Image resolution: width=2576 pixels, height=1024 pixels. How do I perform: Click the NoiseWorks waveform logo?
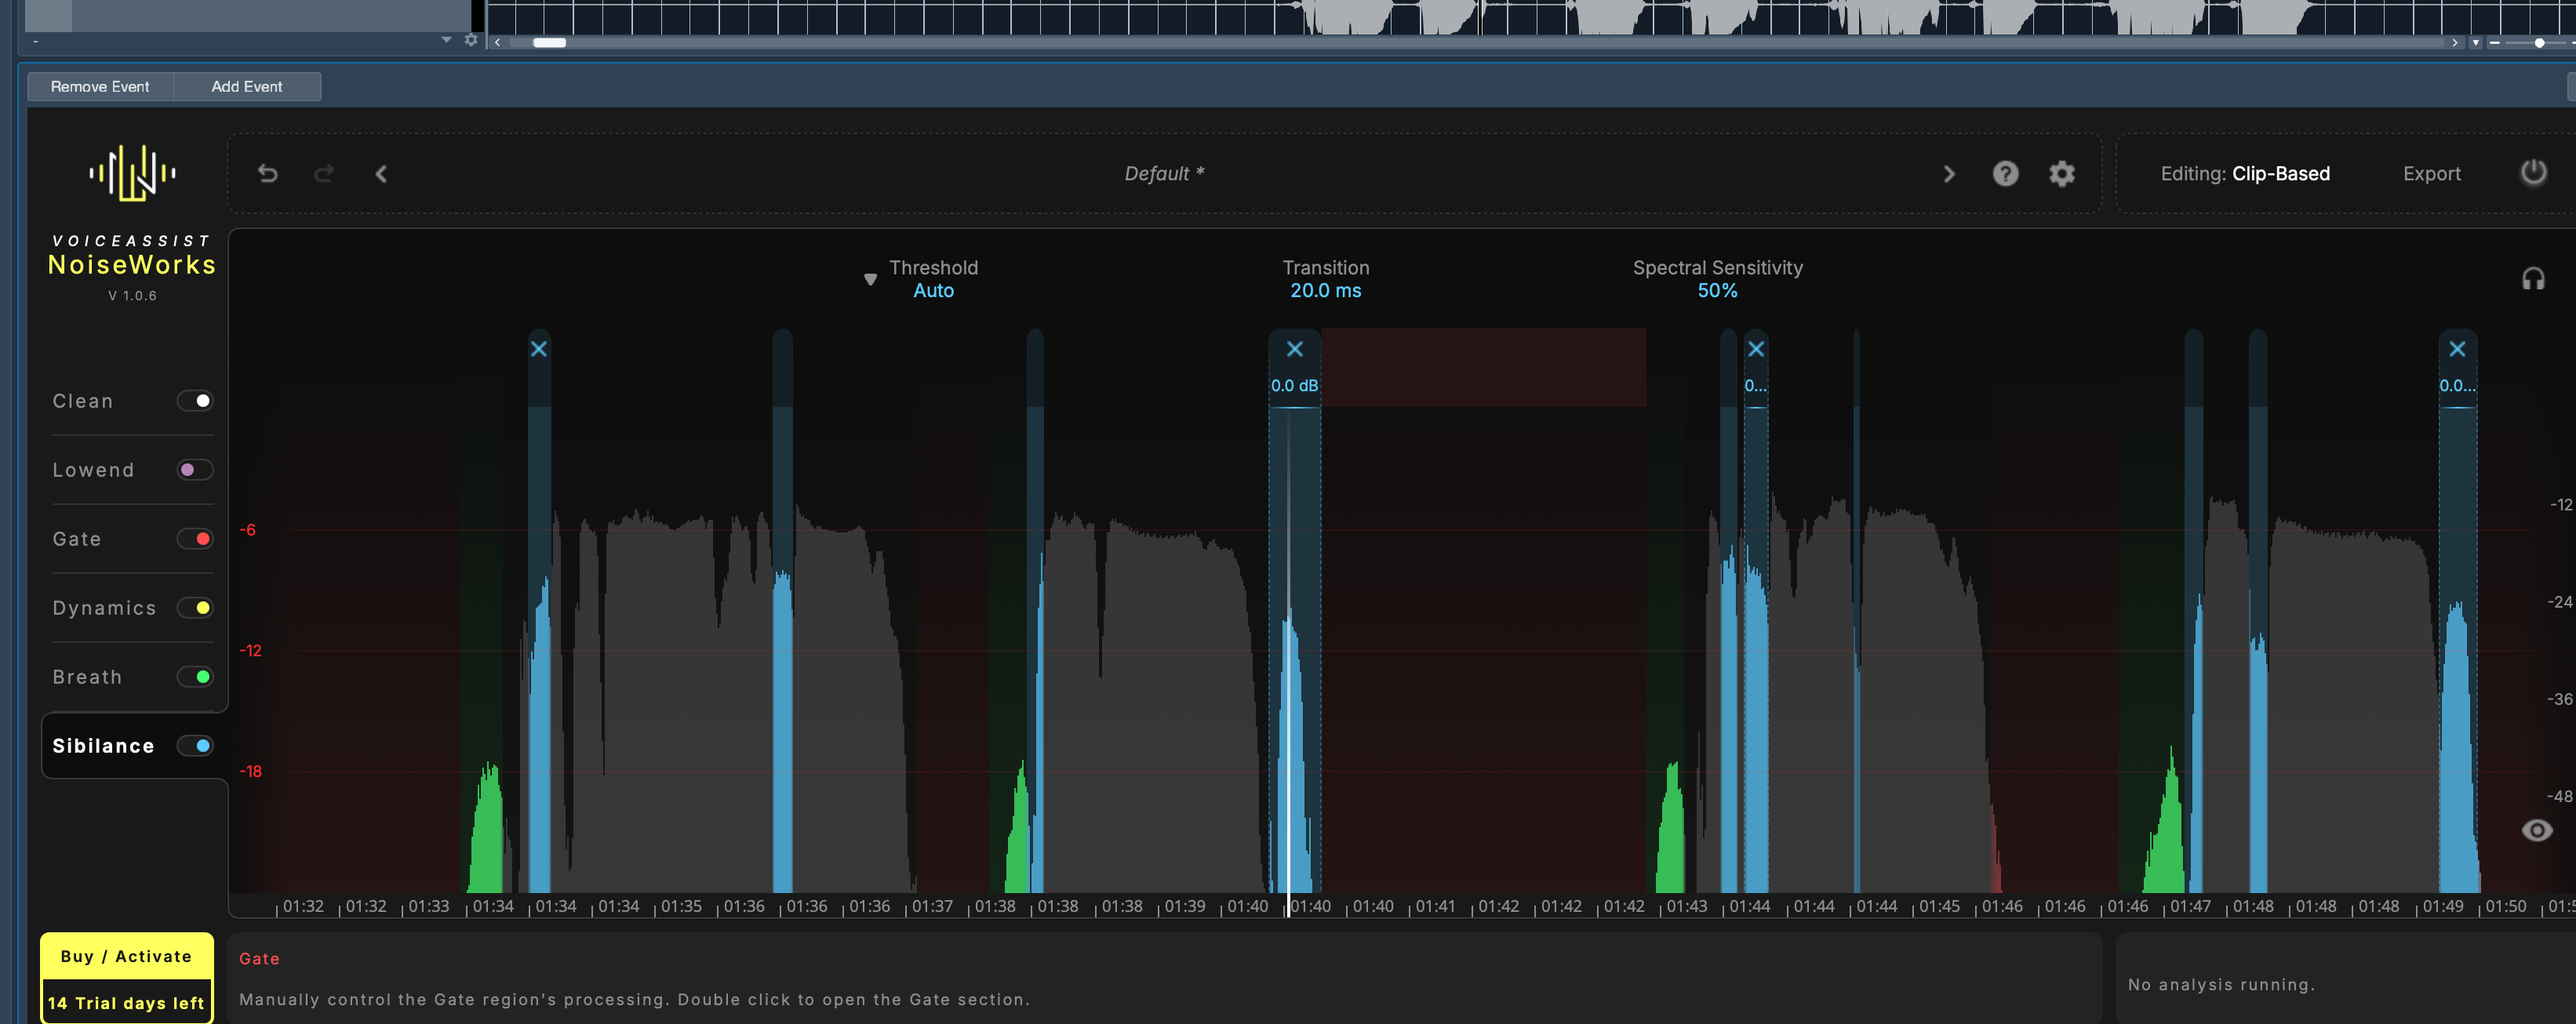pos(132,173)
